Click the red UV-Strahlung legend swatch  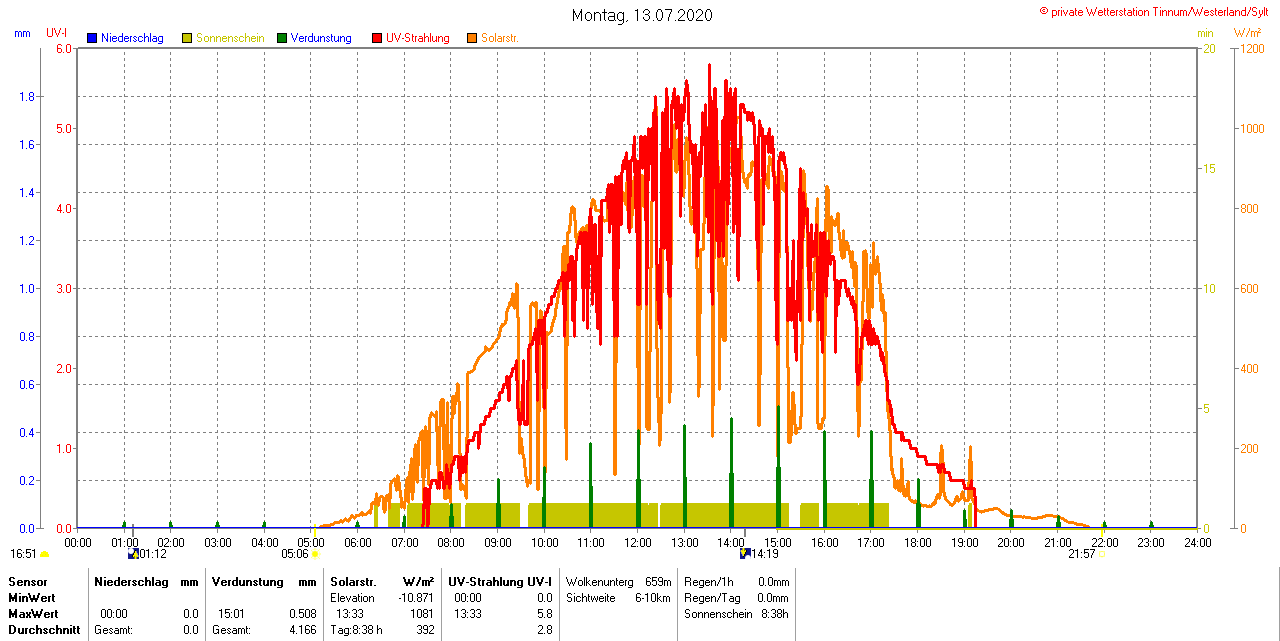(x=377, y=38)
